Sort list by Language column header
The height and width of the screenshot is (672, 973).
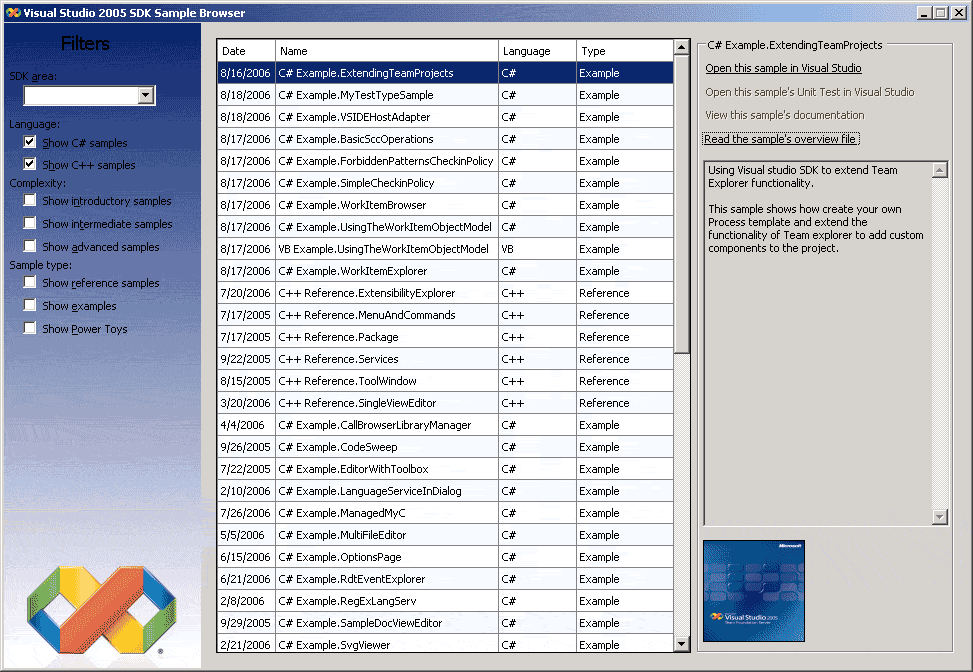(x=537, y=51)
